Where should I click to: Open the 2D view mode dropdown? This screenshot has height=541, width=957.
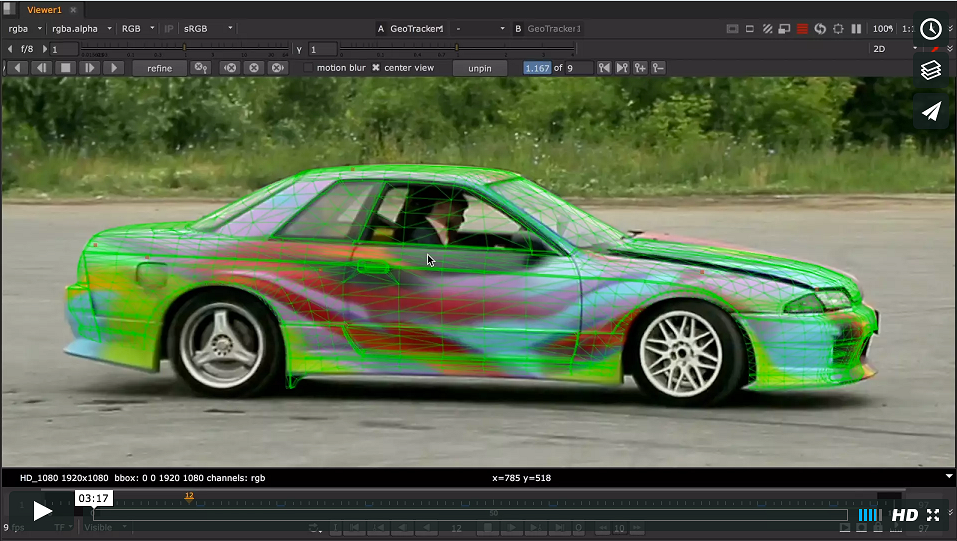pyautogui.click(x=891, y=48)
